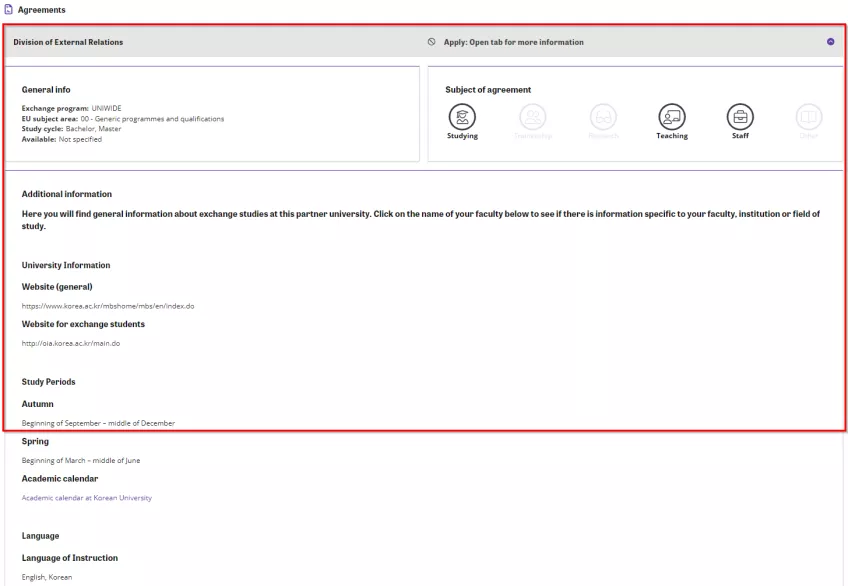Click the prohibited icon beside Apply
Viewport: 848px width, 586px height.
tap(431, 42)
